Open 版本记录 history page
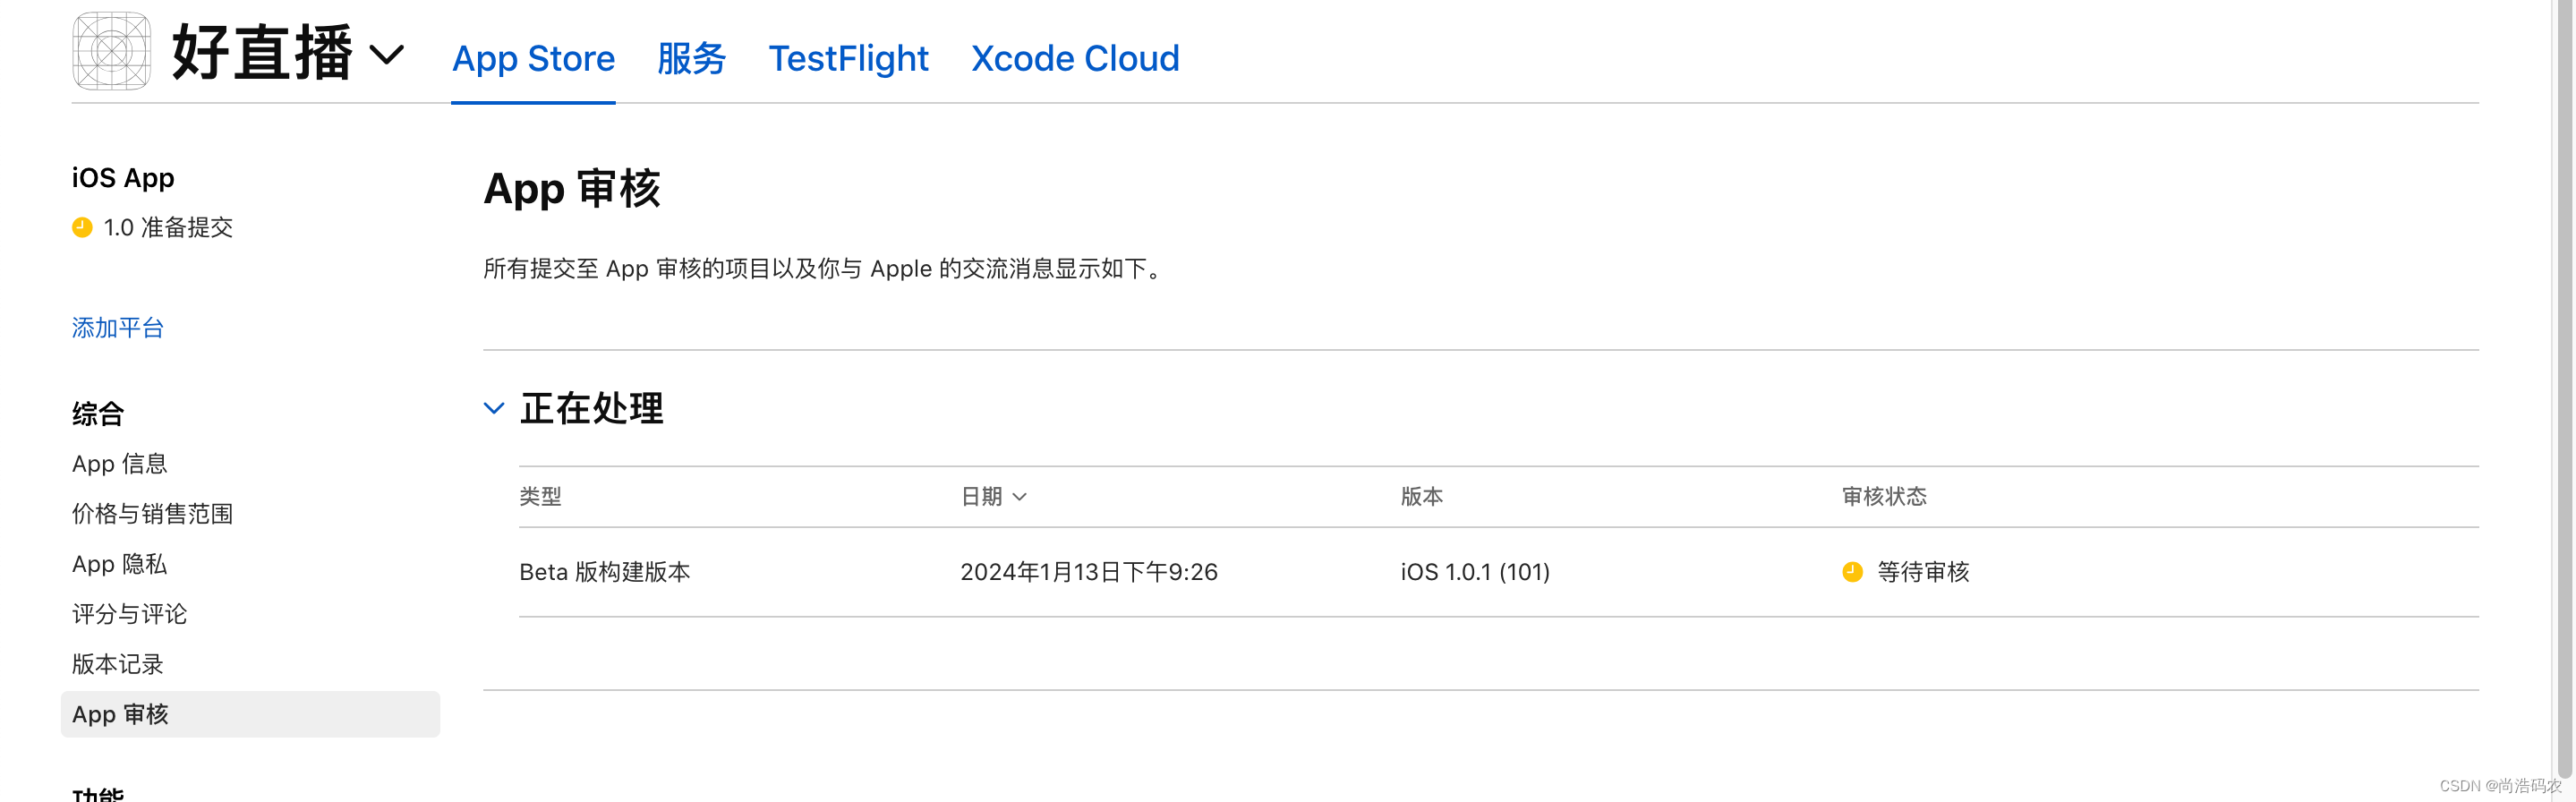 [x=117, y=663]
